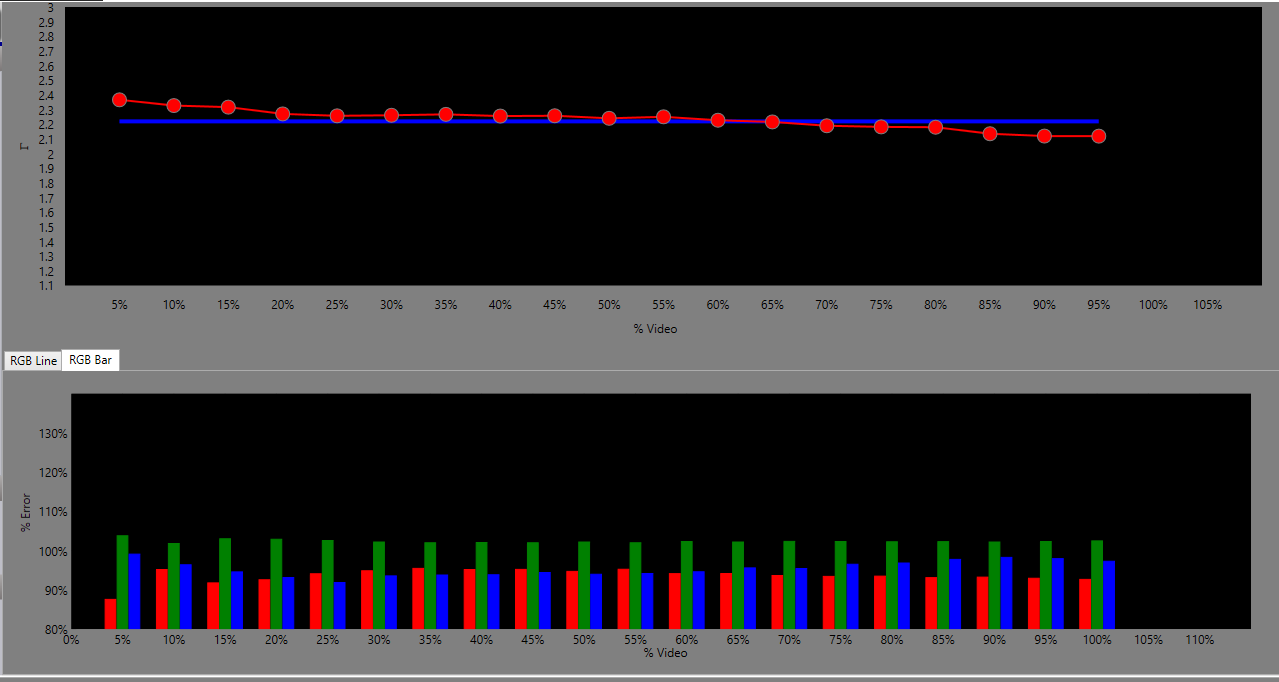Click the last gamma point at 95% video
Viewport: 1279px width, 682px height.
(x=1099, y=136)
